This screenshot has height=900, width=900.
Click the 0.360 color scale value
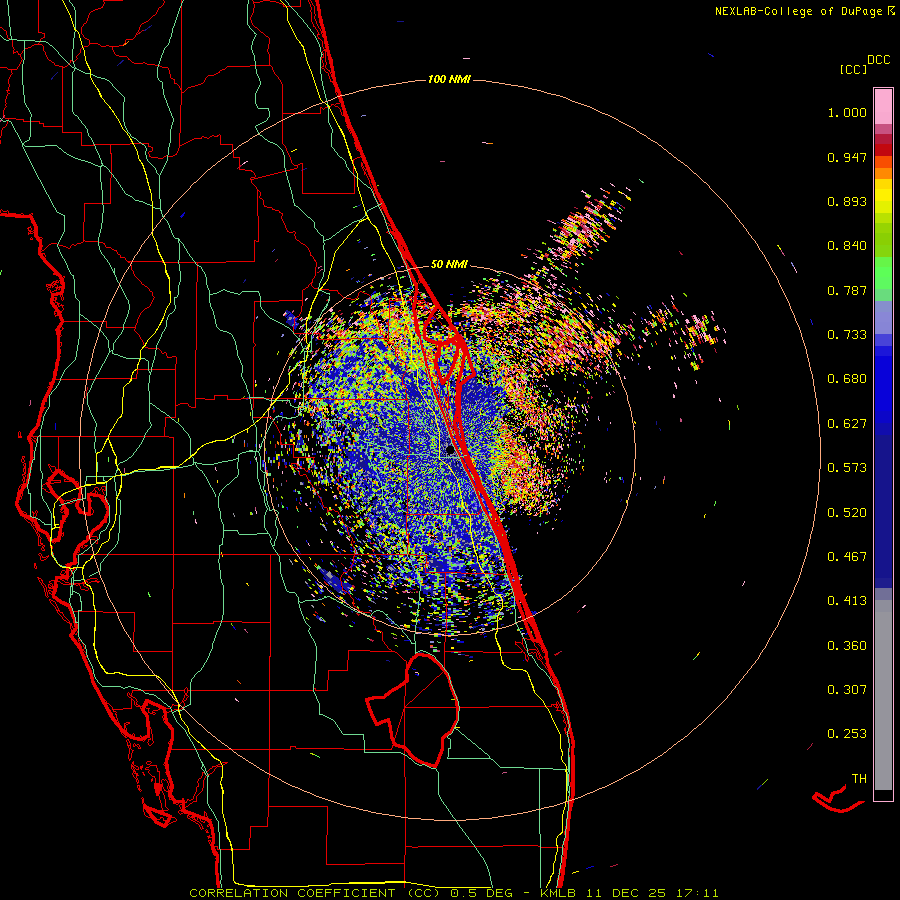pyautogui.click(x=847, y=646)
